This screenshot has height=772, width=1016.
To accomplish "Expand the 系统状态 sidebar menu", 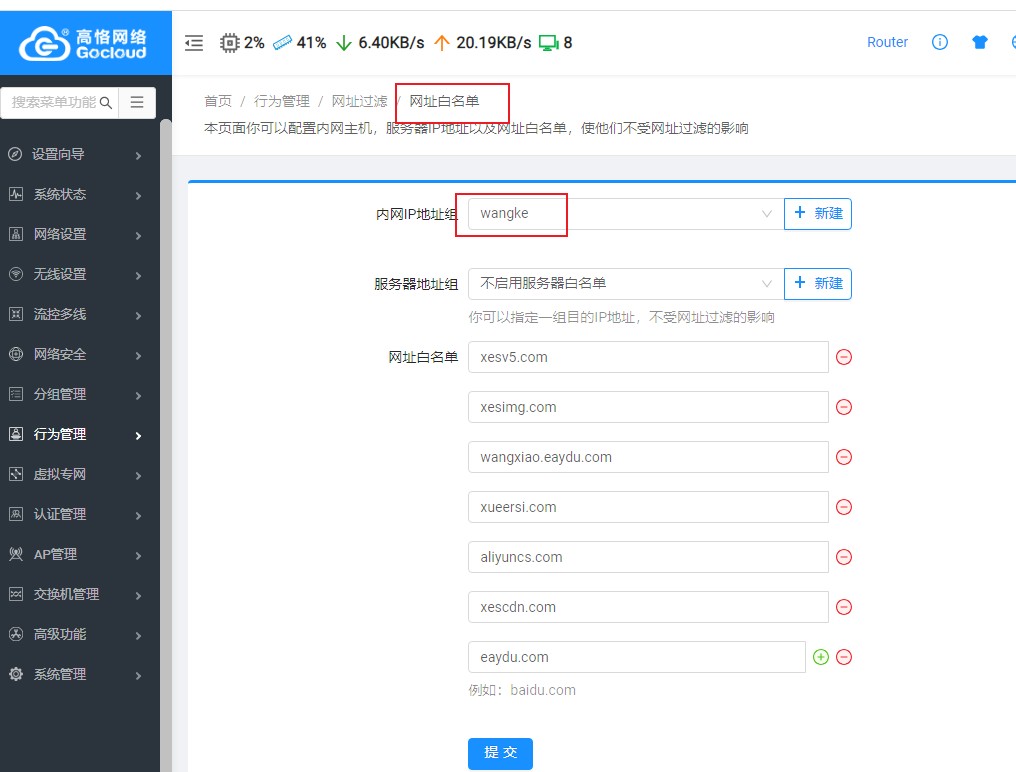I will [x=75, y=194].
